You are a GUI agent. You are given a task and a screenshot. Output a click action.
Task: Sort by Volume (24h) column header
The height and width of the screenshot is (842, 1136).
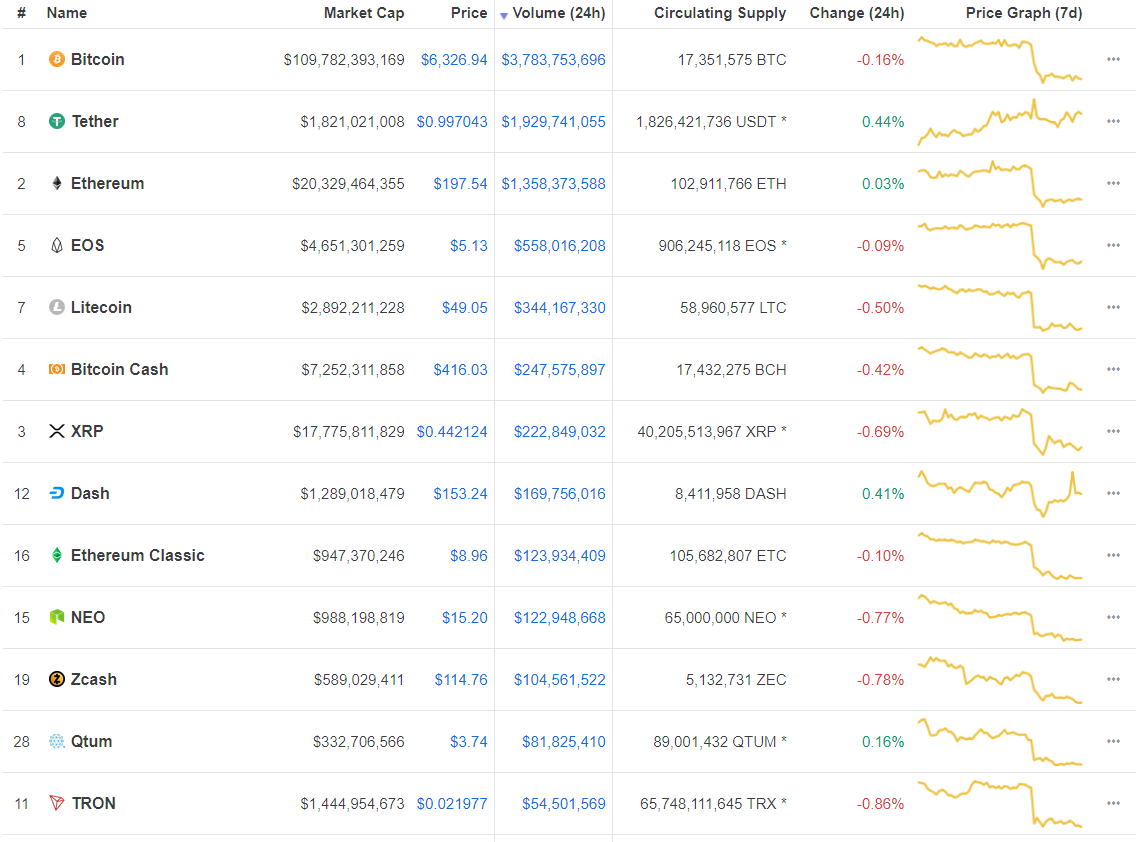558,13
